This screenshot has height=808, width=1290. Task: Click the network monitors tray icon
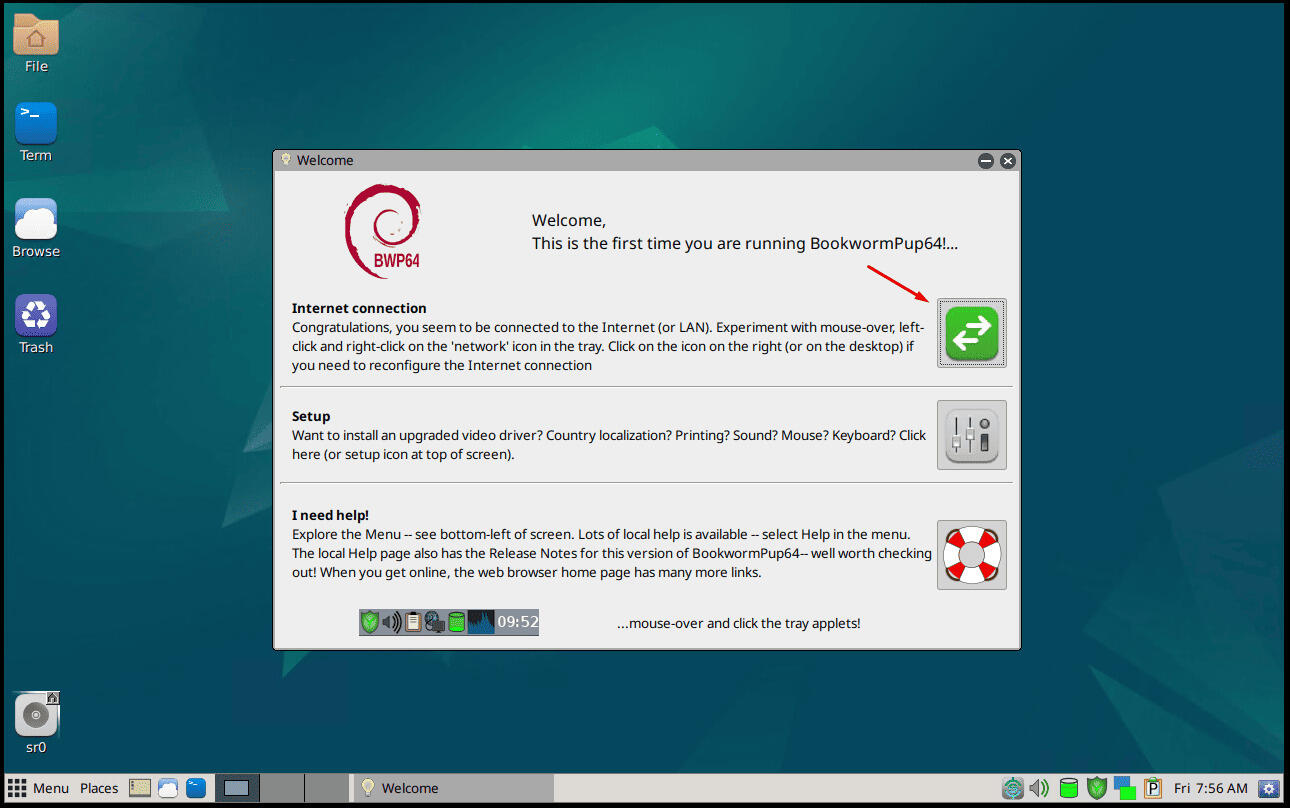[1125, 788]
